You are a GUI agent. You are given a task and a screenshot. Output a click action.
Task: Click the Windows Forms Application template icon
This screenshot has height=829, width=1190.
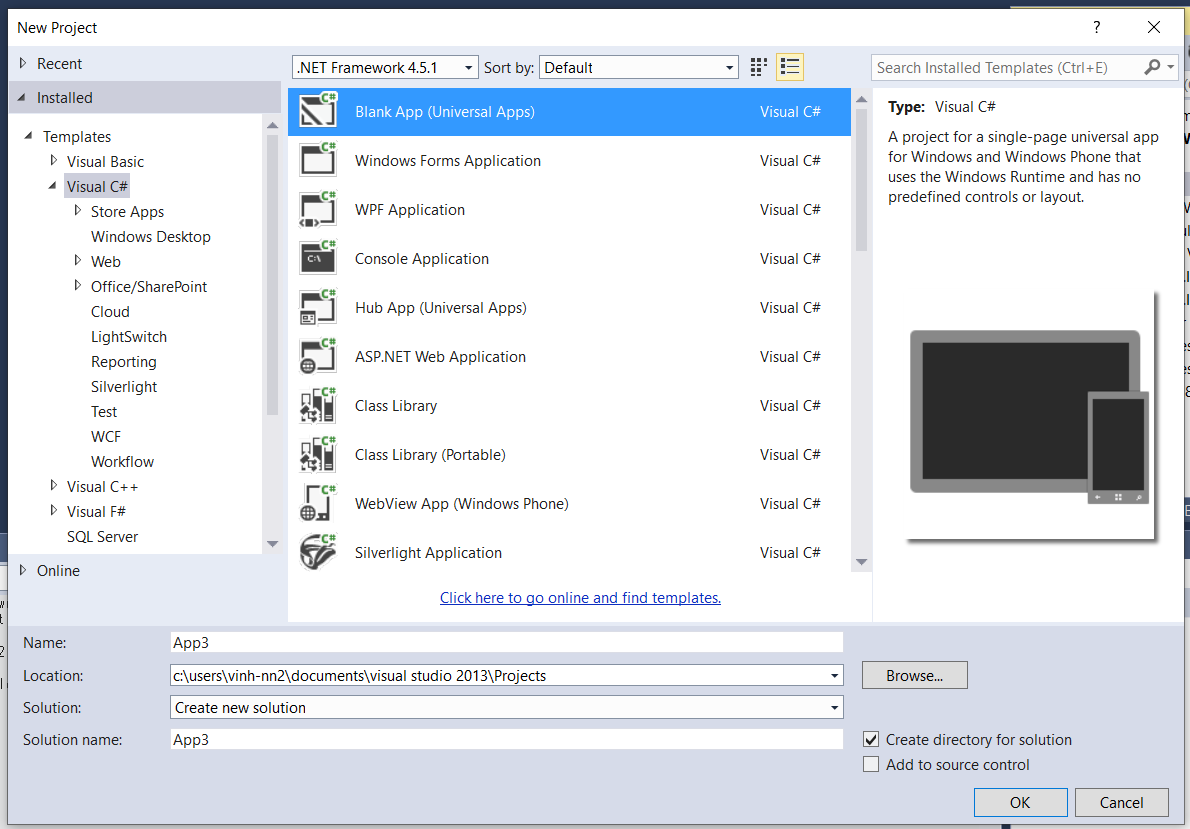tap(317, 160)
